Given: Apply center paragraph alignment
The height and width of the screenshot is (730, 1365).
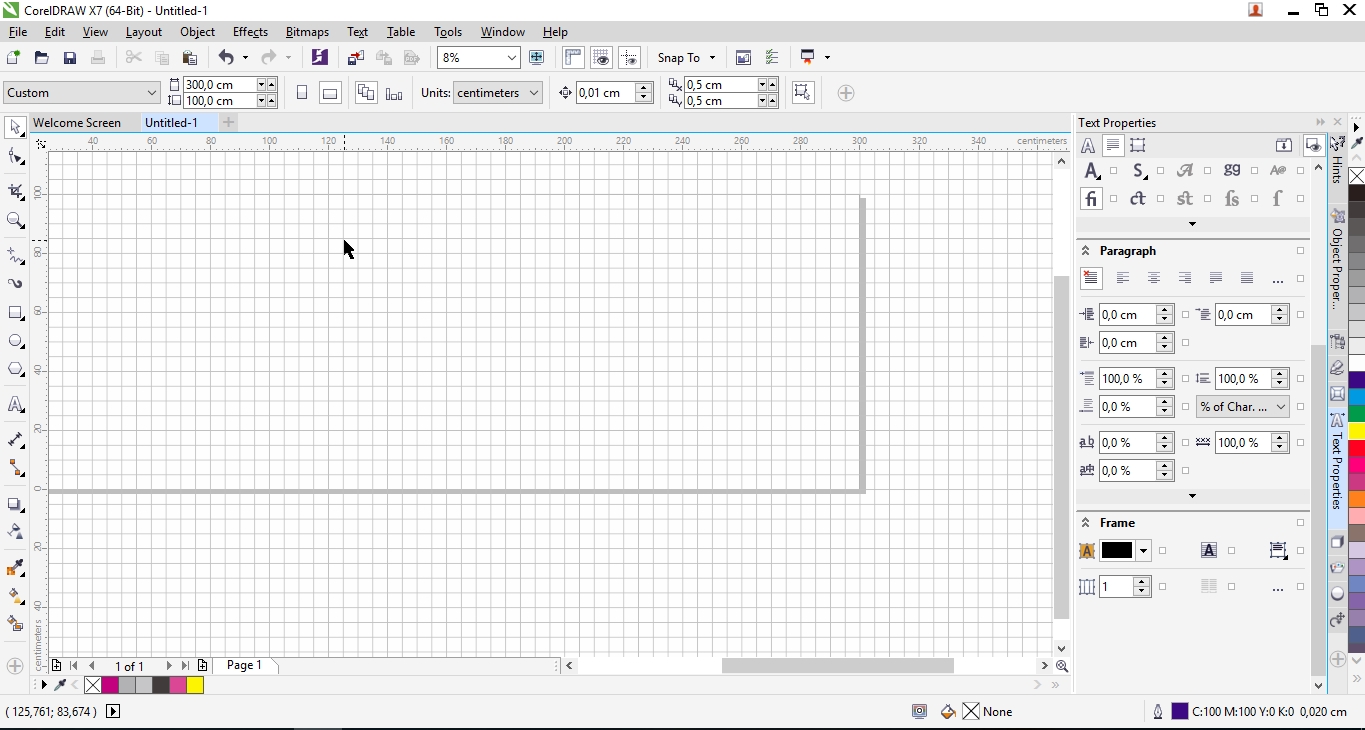Looking at the screenshot, I should pos(1154,278).
